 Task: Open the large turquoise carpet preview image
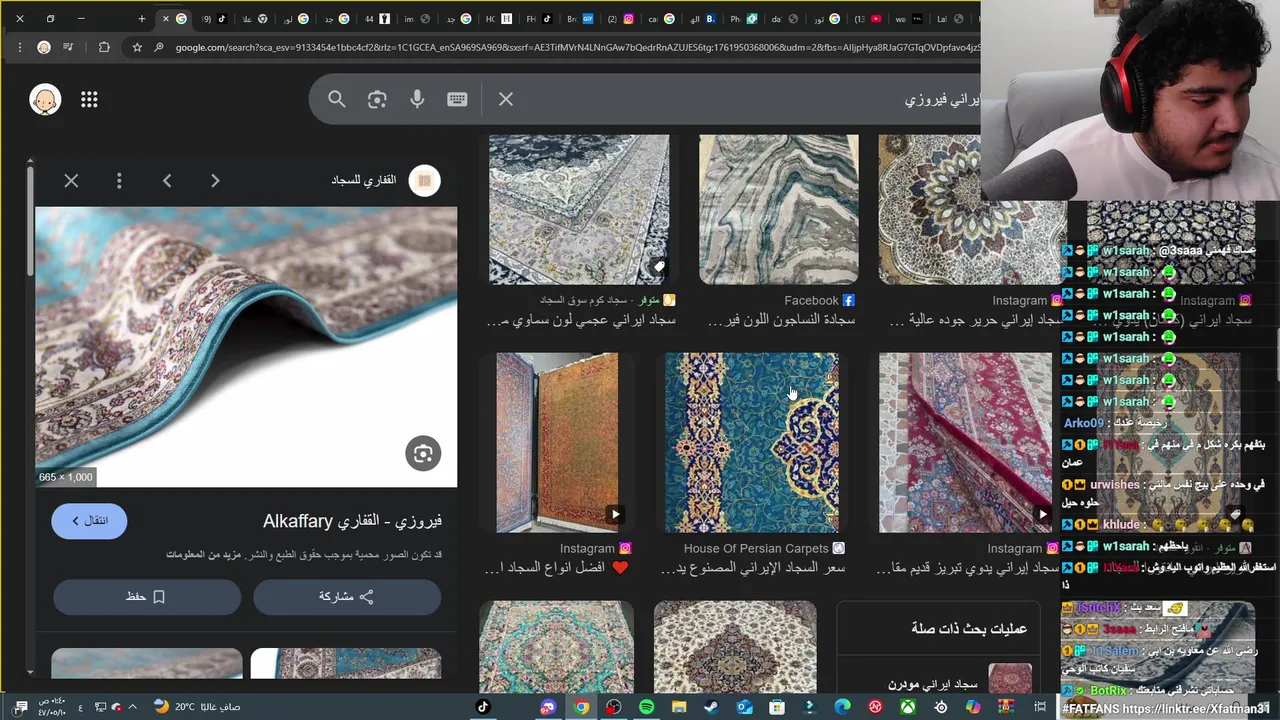(246, 347)
